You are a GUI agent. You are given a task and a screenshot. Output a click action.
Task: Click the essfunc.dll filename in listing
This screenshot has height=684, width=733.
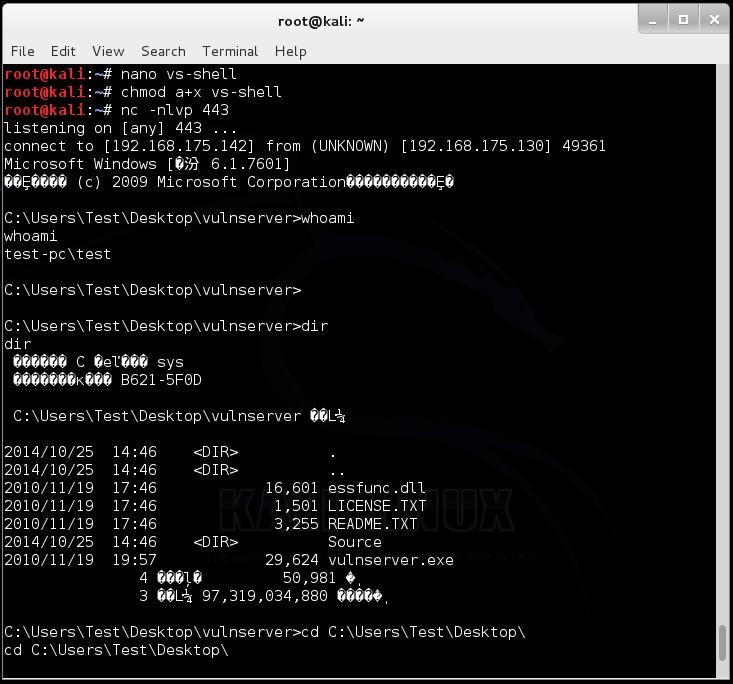(x=376, y=488)
